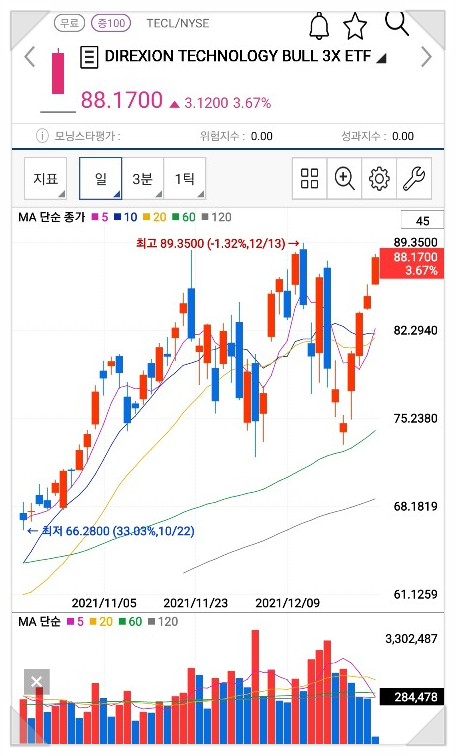The width and height of the screenshot is (456, 756).
Task: Tap the change amount 3.1200 3.67%
Action: (x=220, y=103)
